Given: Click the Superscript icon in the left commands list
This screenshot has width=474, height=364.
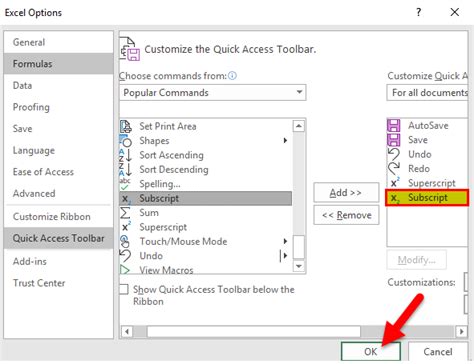Looking at the screenshot, I should (126, 227).
